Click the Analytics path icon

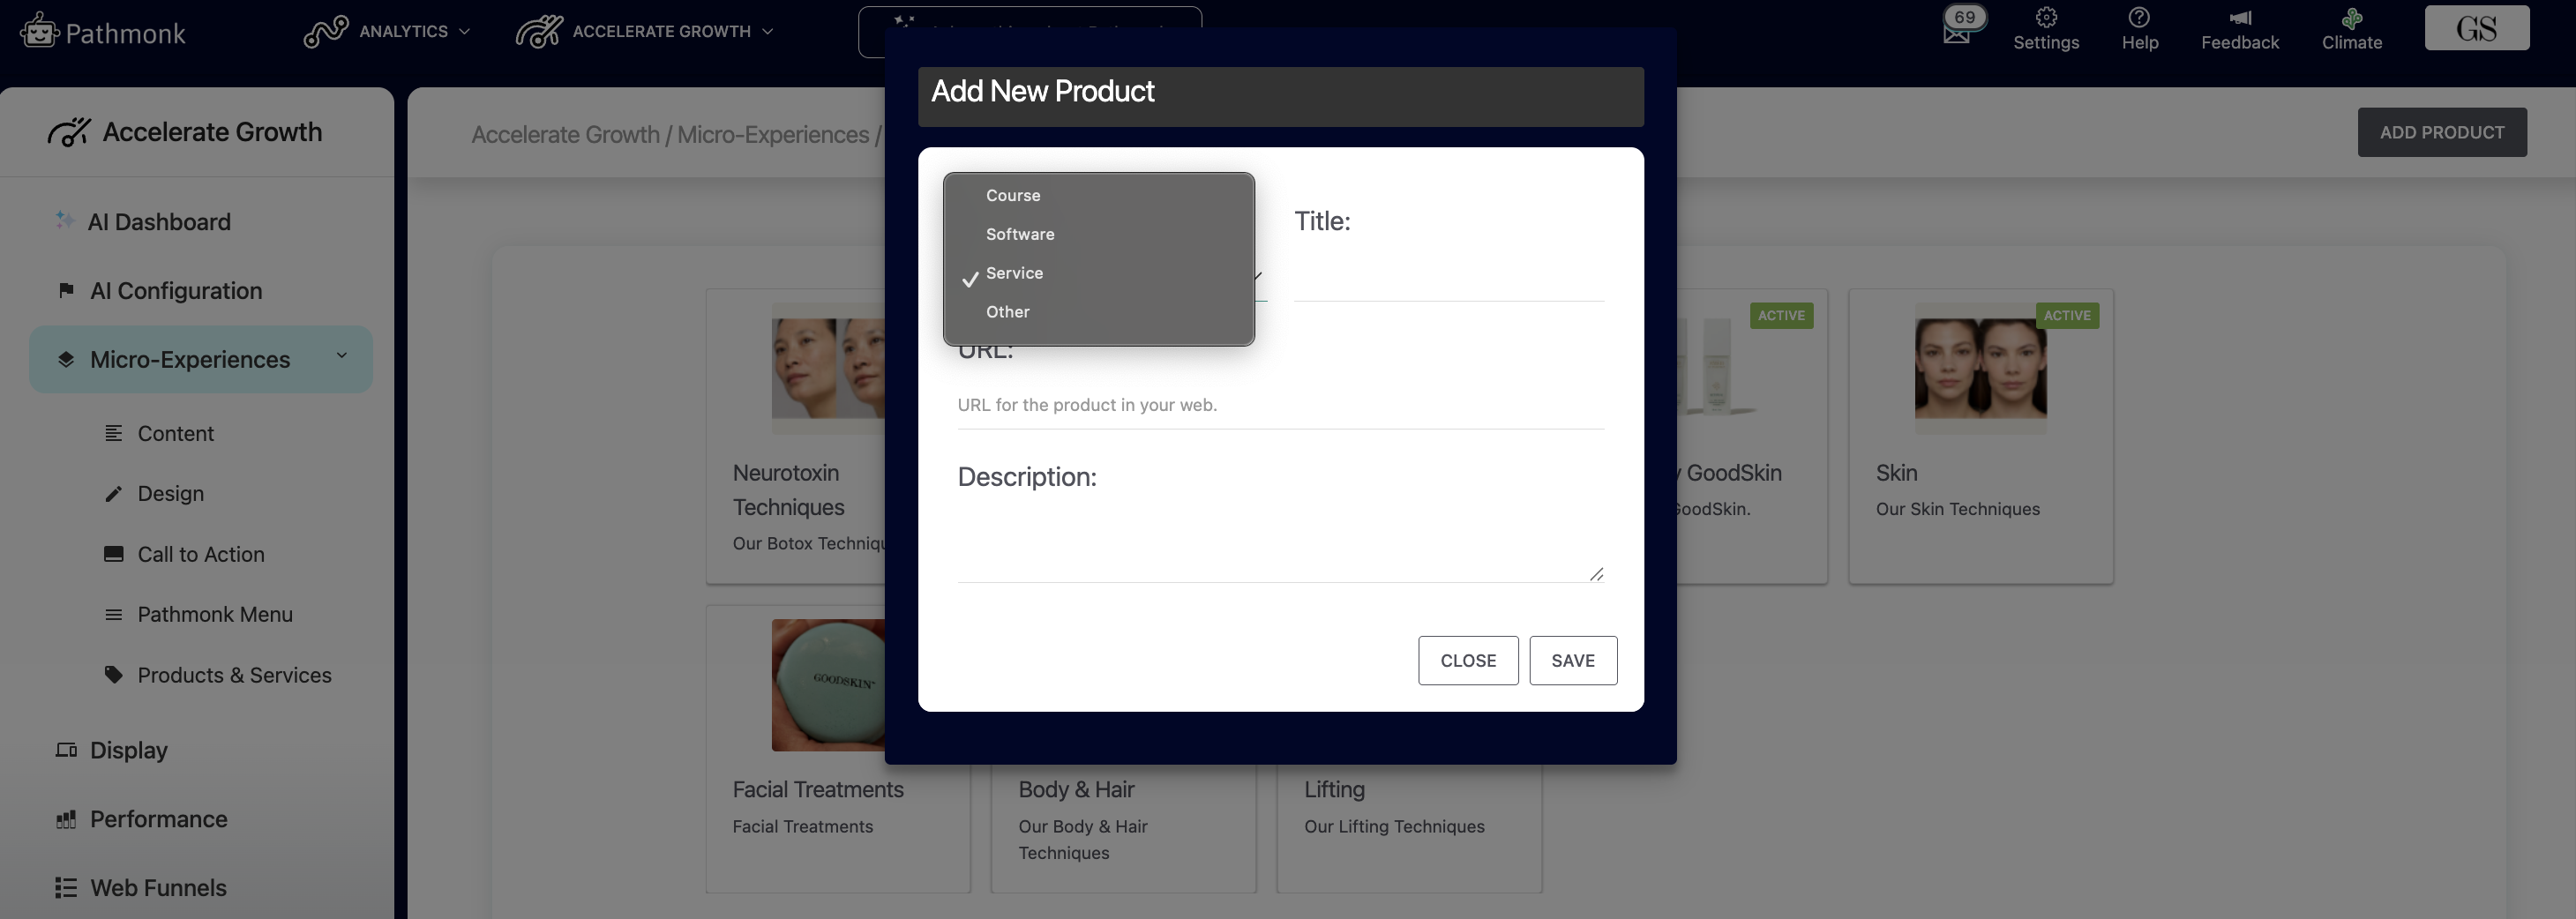tap(326, 31)
